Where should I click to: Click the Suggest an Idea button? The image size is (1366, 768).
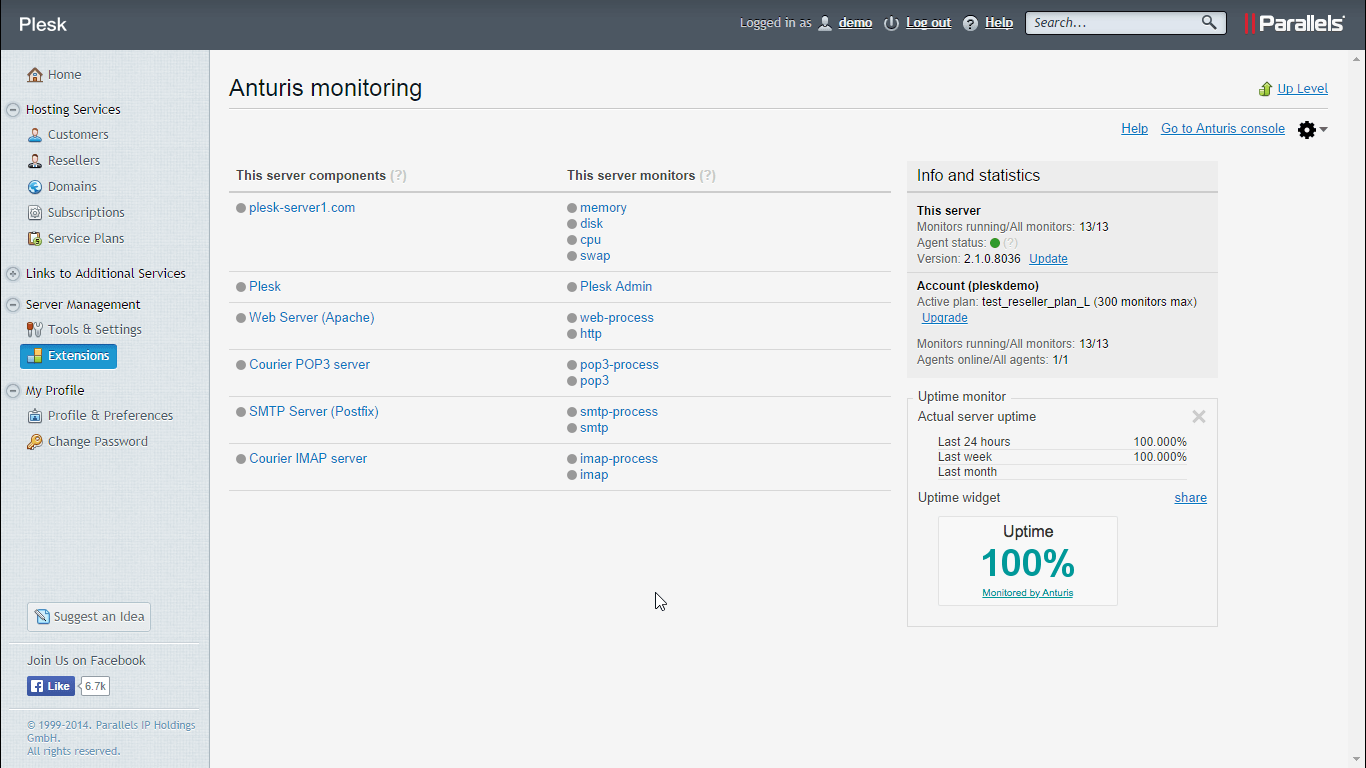89,617
